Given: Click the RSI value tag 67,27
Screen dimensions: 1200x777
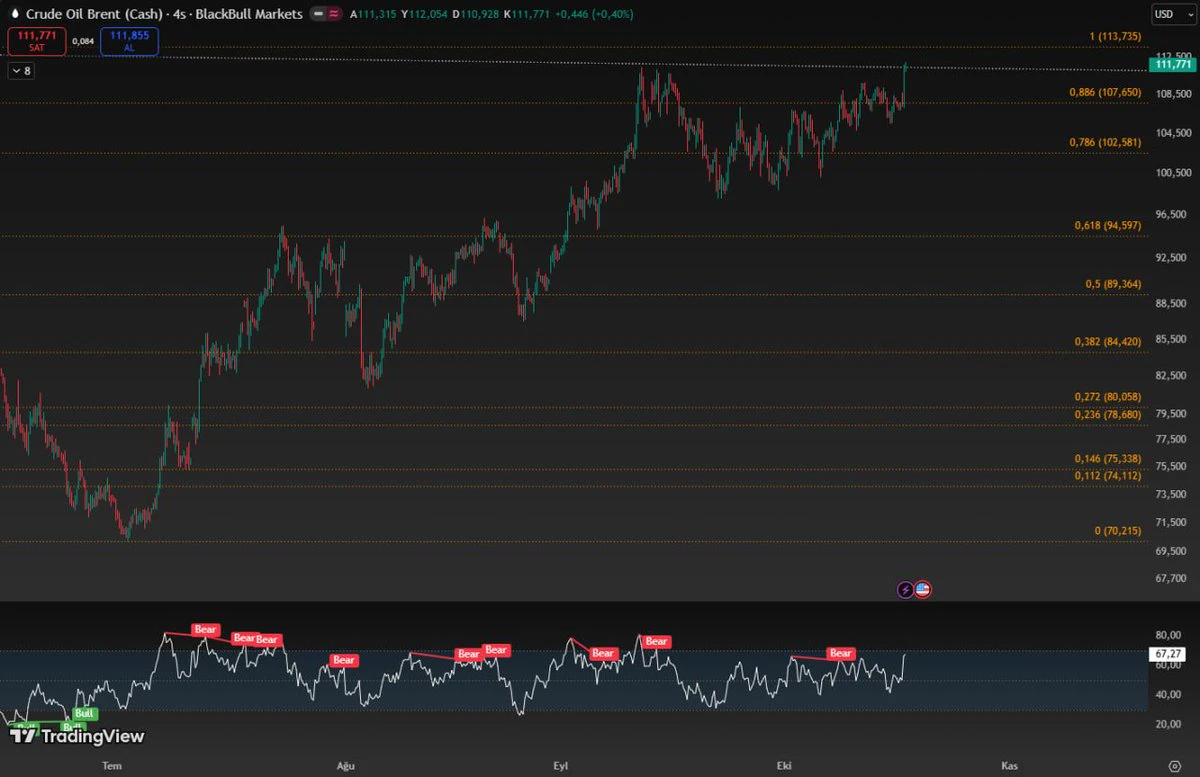Looking at the screenshot, I should coord(1168,654).
